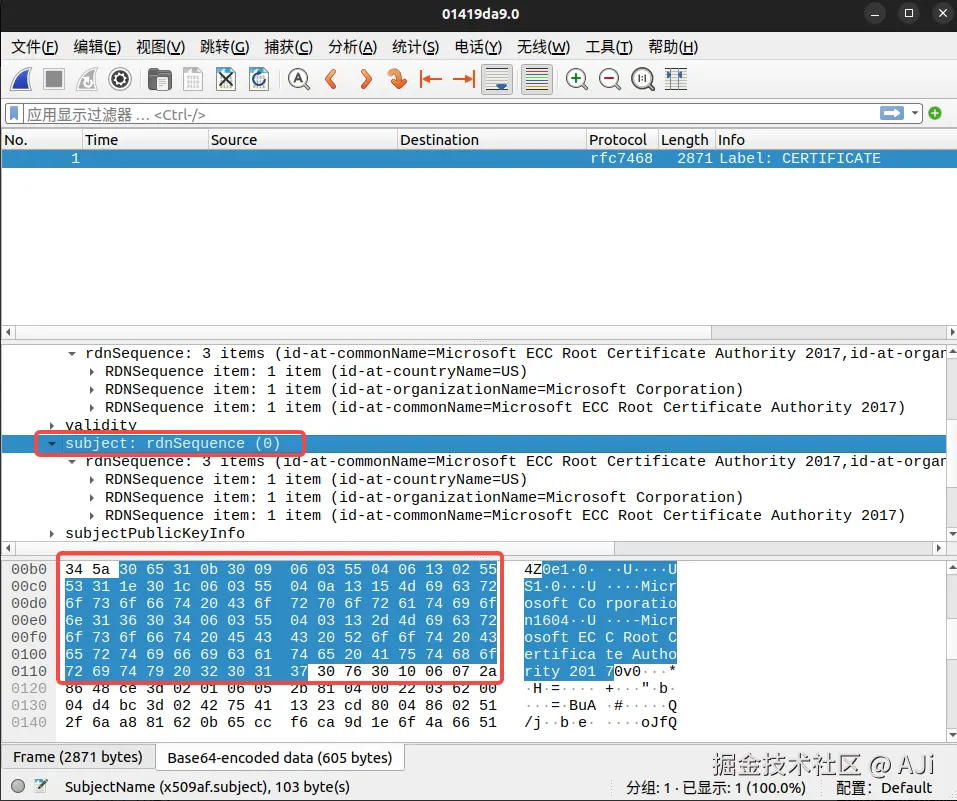The width and height of the screenshot is (957, 801).
Task: Click the 配置: Default profile status entry
Action: coord(884,788)
